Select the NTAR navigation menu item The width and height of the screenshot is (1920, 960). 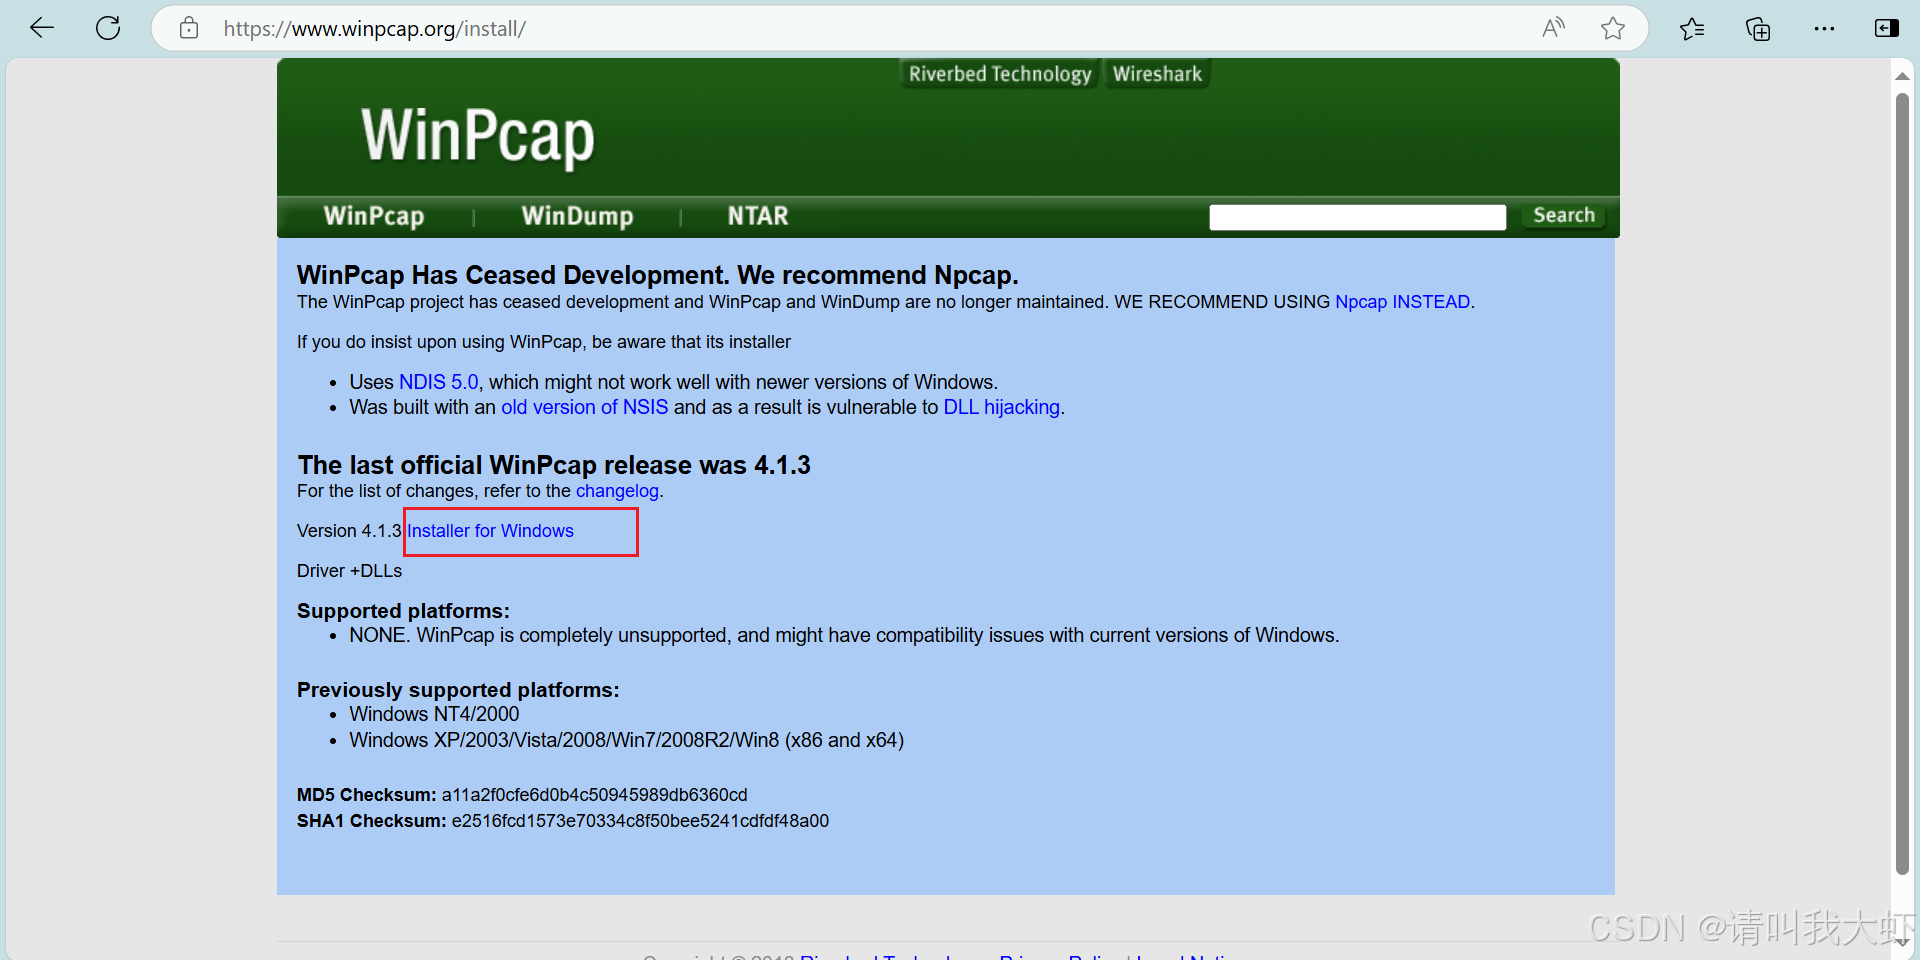coord(758,216)
